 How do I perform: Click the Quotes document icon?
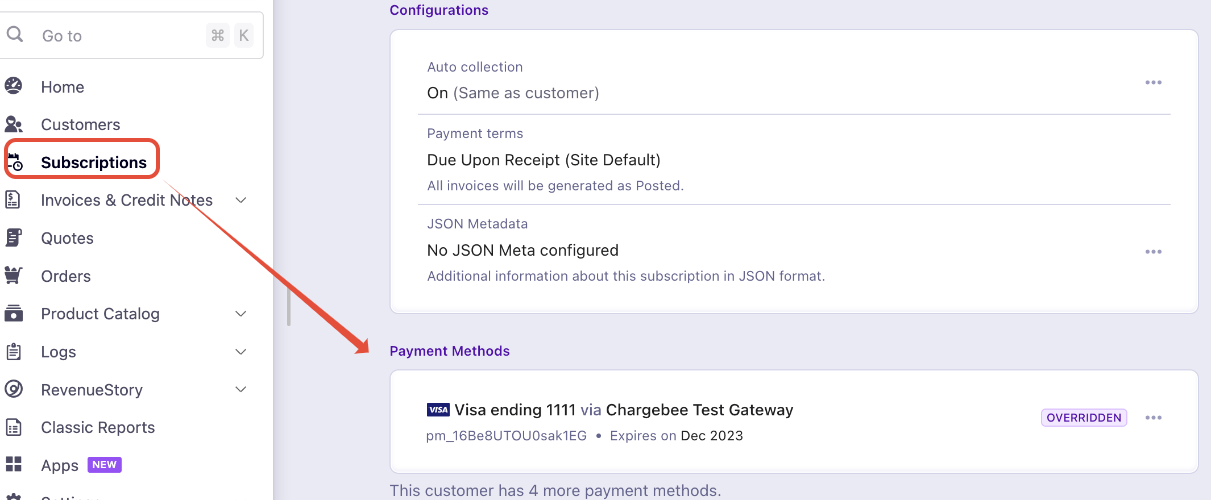pos(14,238)
